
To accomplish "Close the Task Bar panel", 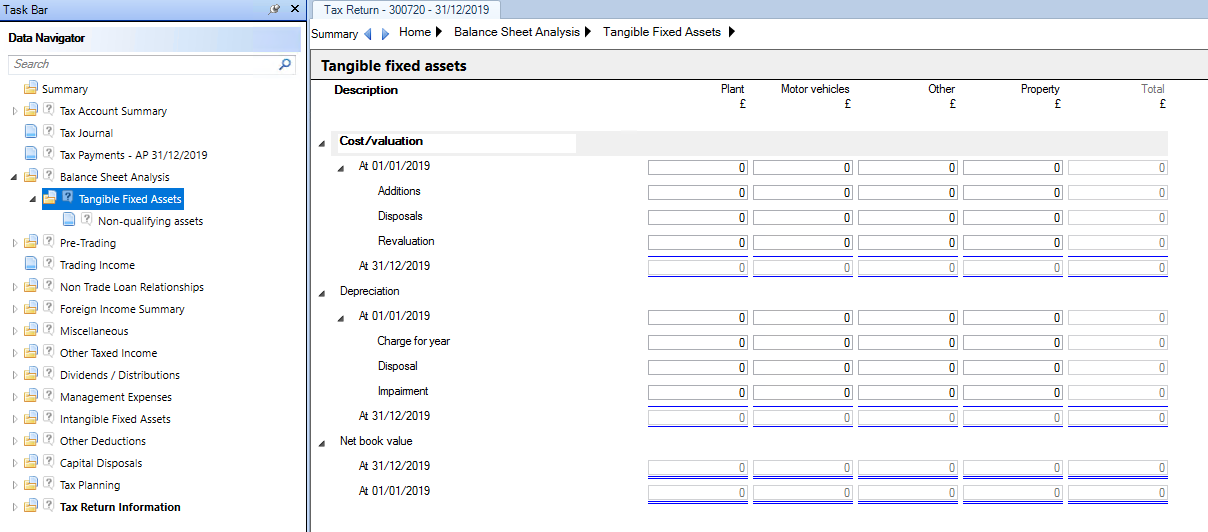I will (x=294, y=9).
